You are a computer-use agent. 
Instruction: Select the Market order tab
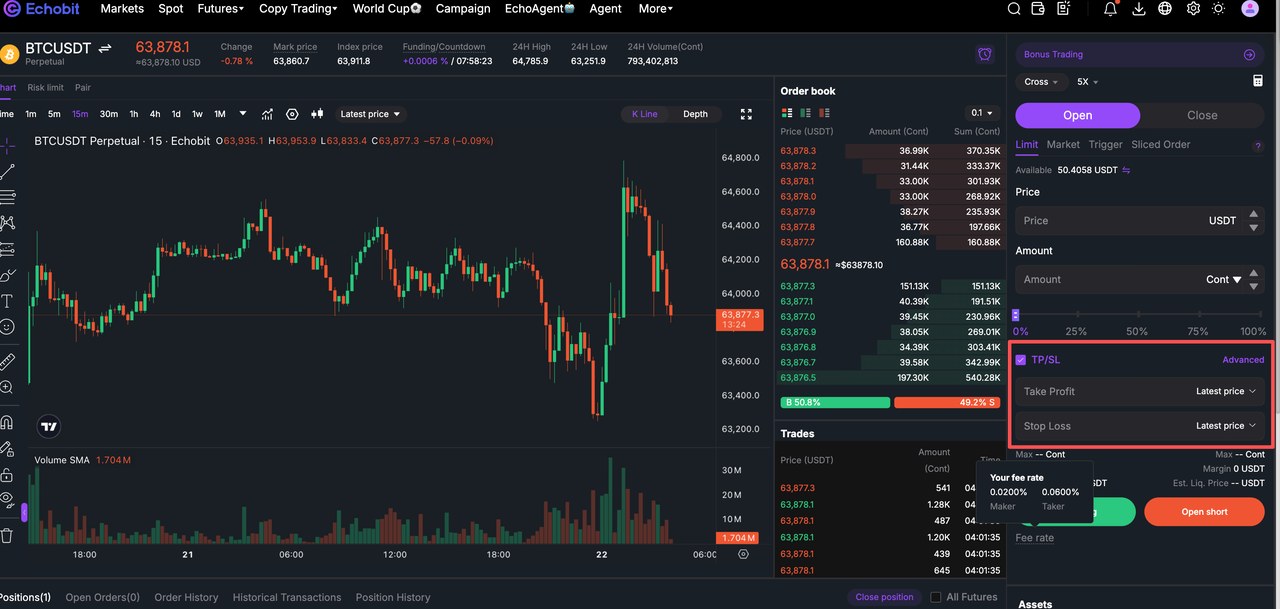tap(1063, 144)
